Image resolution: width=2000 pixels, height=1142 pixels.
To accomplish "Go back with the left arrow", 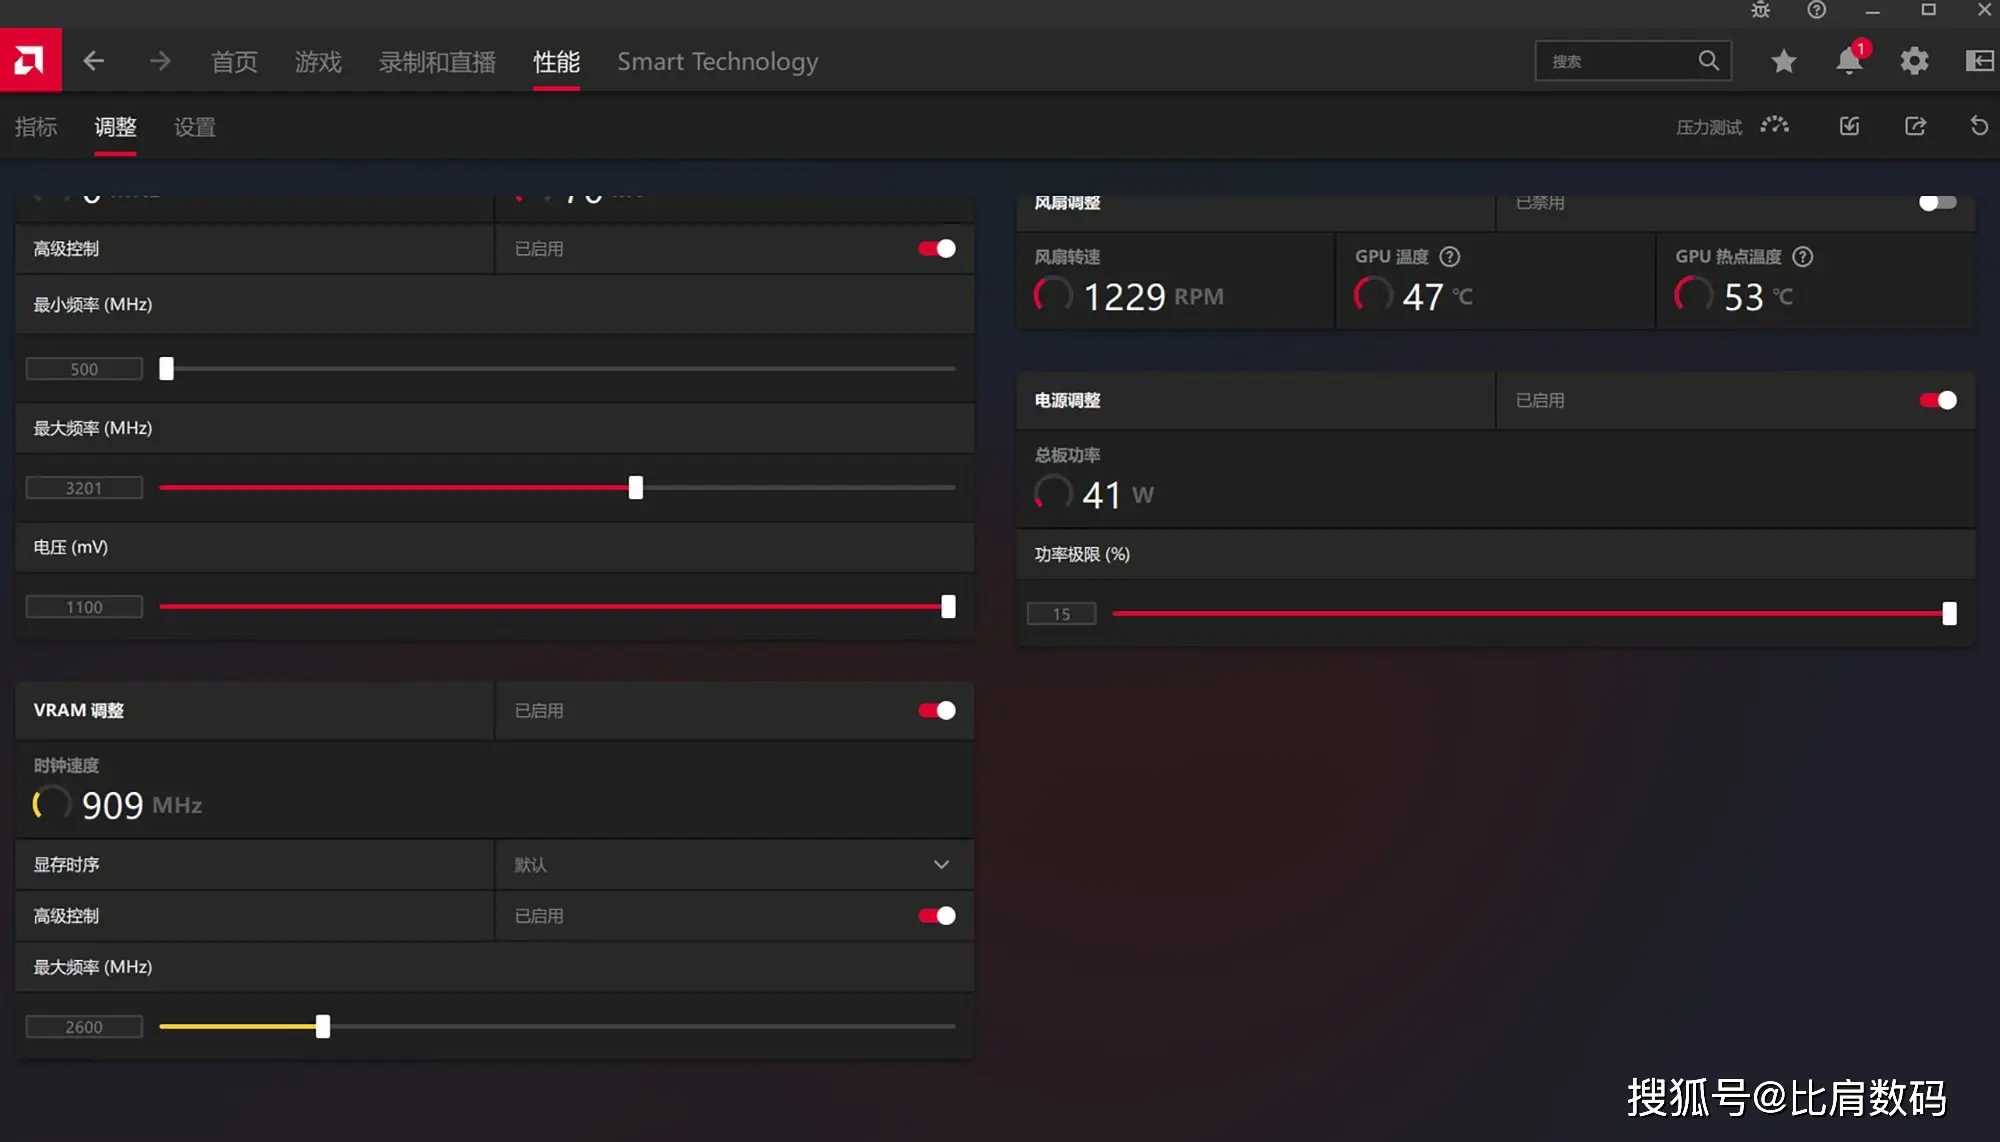I will click(93, 61).
